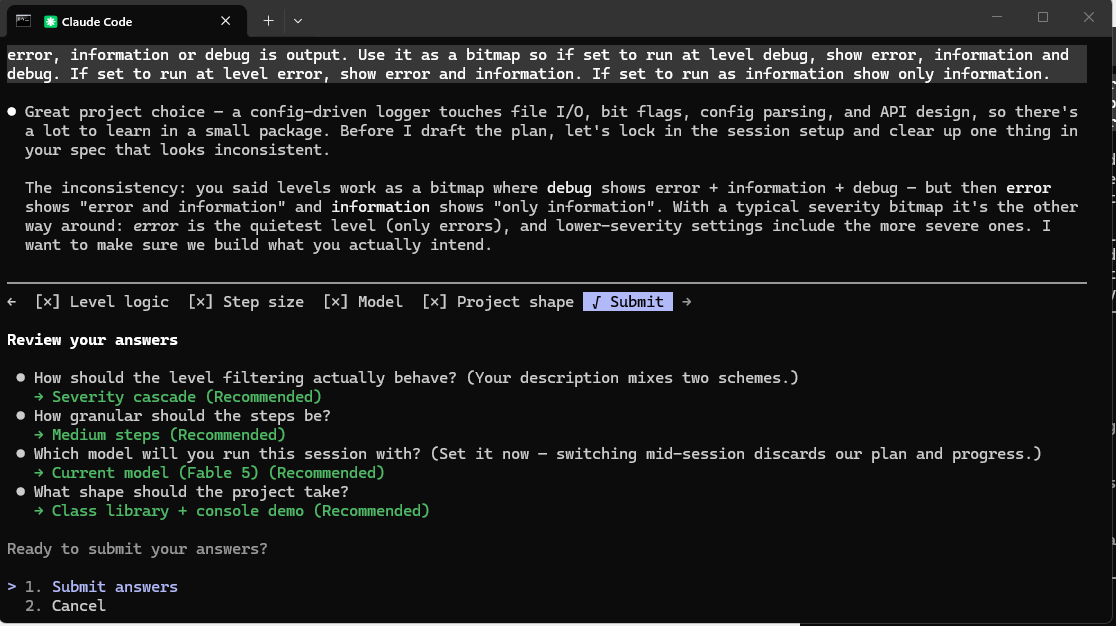1116x626 pixels.
Task: Click the Review your answers heading
Action: (93, 340)
